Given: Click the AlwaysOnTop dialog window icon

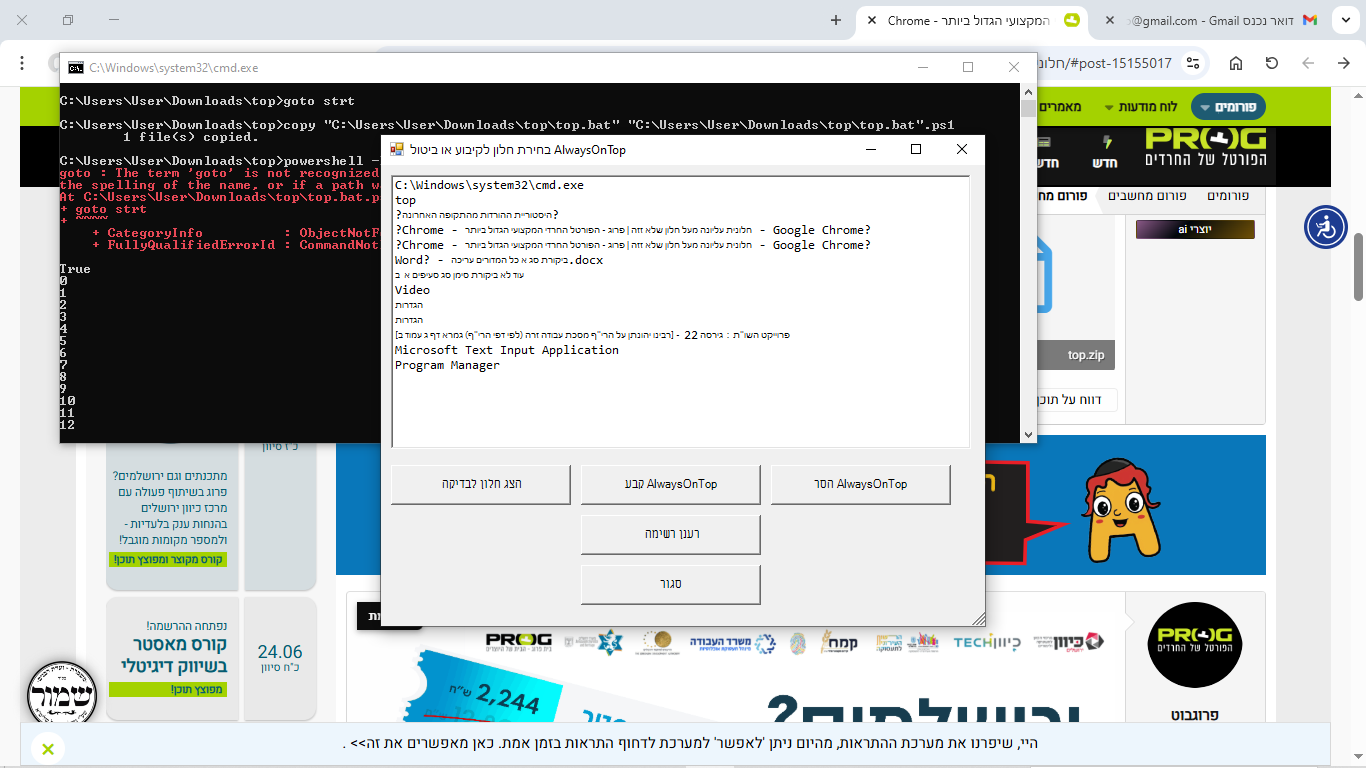Looking at the screenshot, I should point(397,149).
